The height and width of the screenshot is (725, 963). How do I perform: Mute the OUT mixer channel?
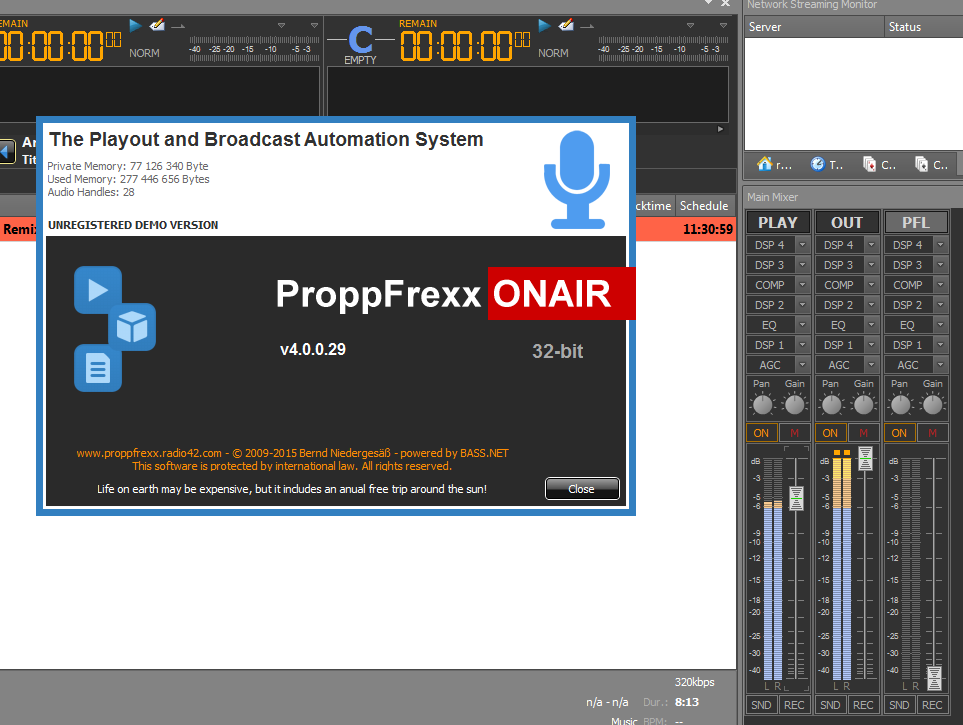point(864,433)
